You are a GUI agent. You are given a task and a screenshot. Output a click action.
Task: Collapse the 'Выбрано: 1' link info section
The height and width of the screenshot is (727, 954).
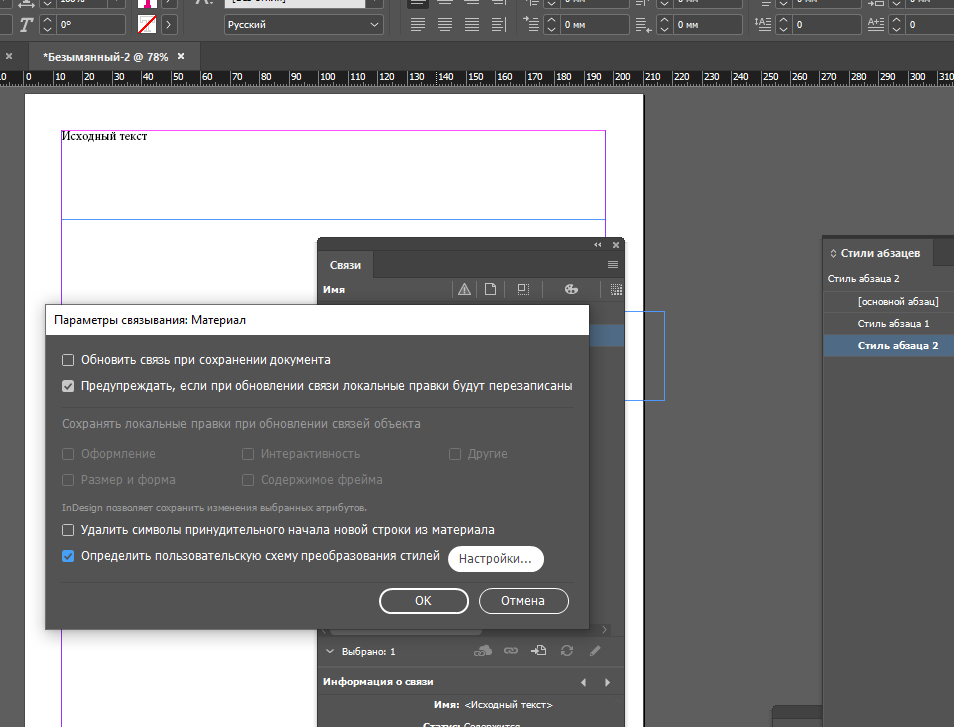coord(331,651)
